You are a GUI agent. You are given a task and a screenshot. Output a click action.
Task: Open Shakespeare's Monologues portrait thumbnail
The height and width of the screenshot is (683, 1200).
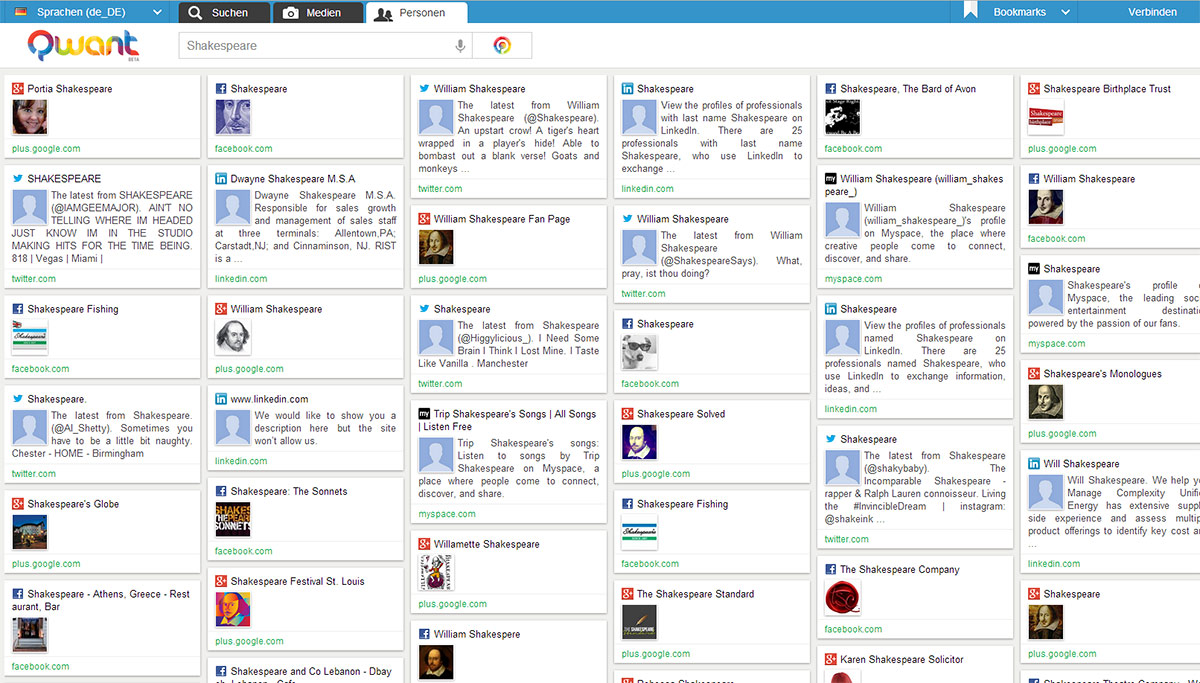tap(1046, 402)
